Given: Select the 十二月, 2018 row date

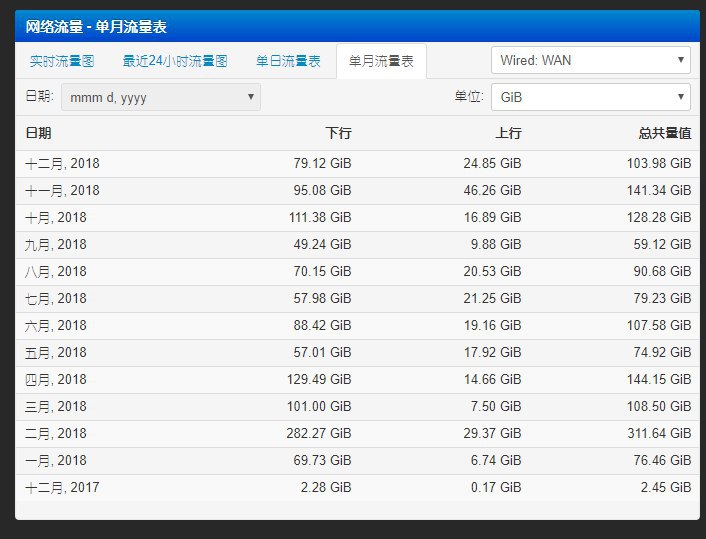Looking at the screenshot, I should coord(62,164).
